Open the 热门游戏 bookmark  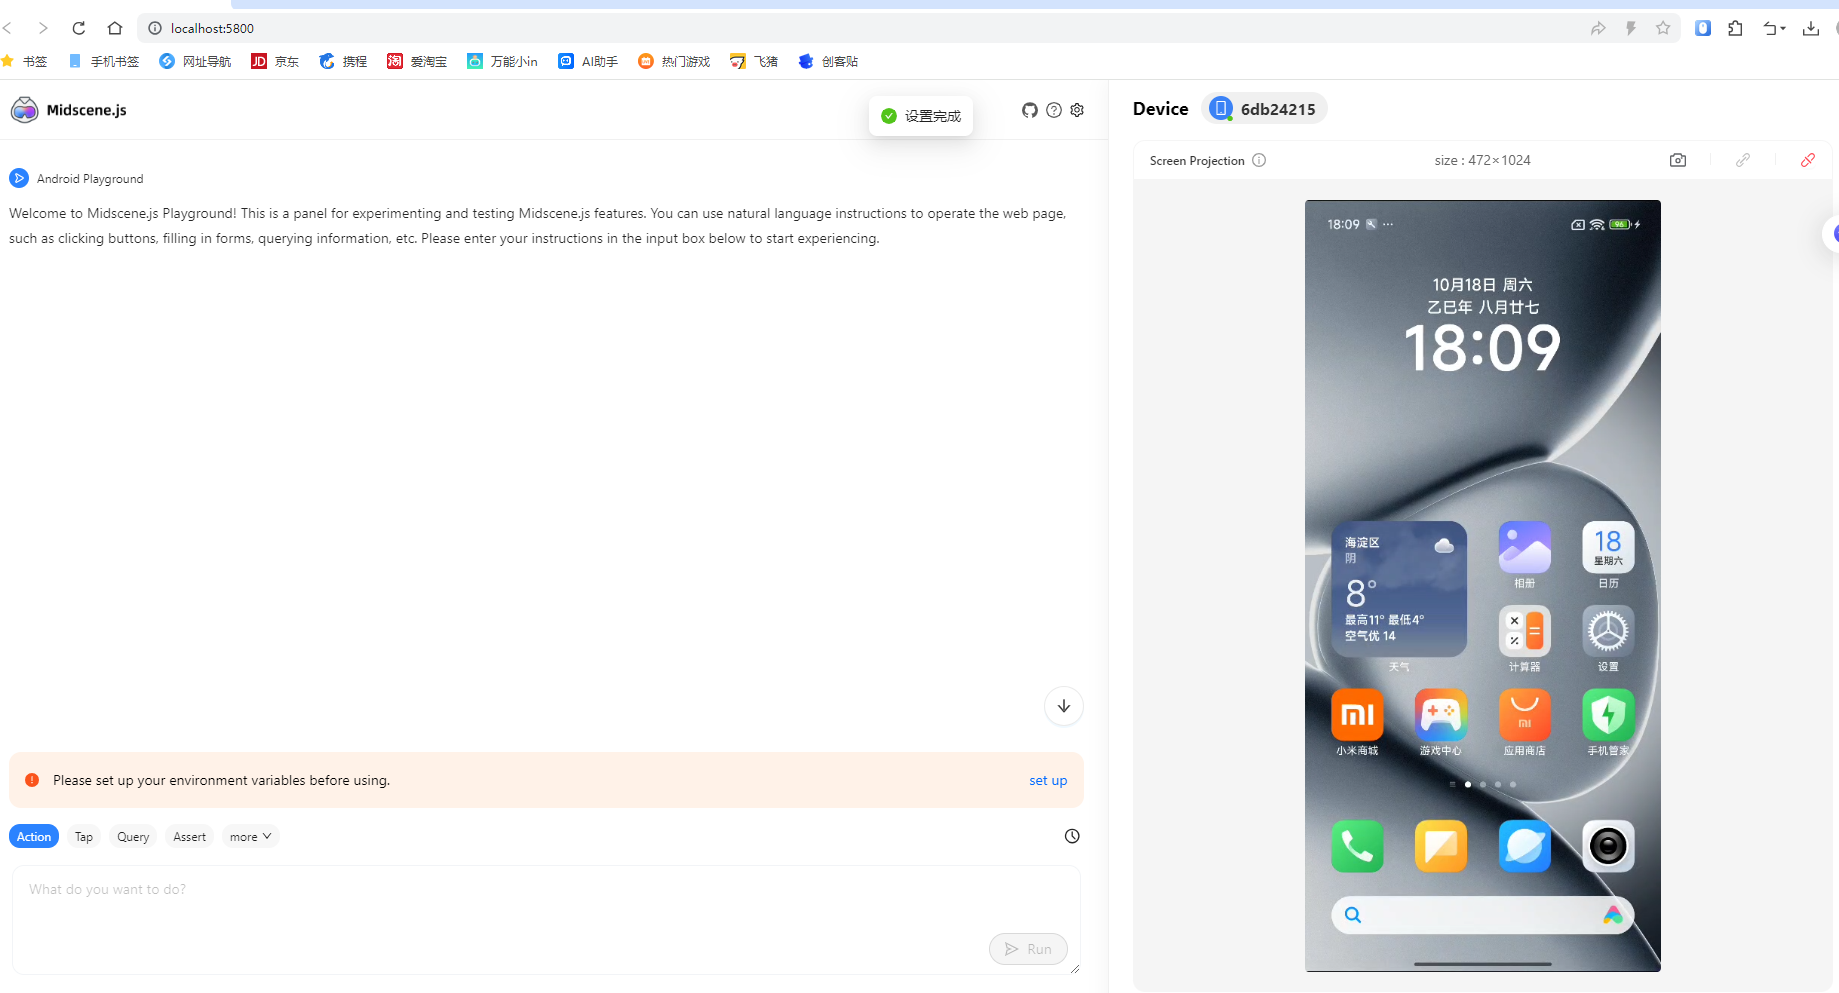[674, 61]
